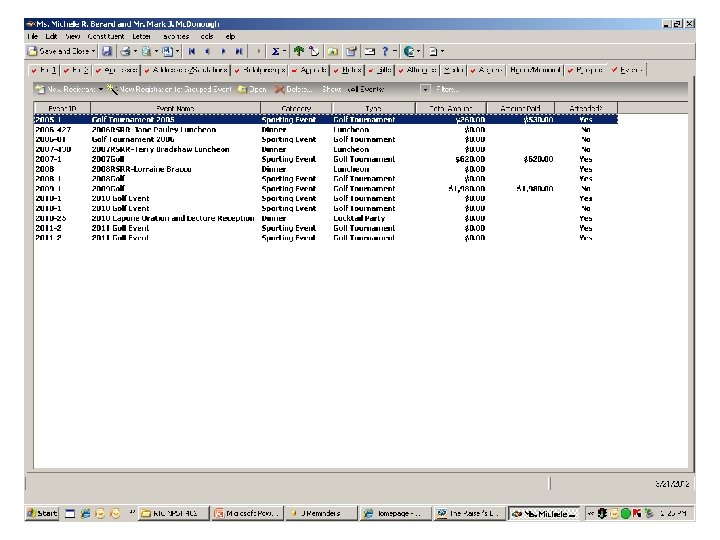Sort by the Attended? column header
Screen dimensions: 720x540
coord(586,108)
